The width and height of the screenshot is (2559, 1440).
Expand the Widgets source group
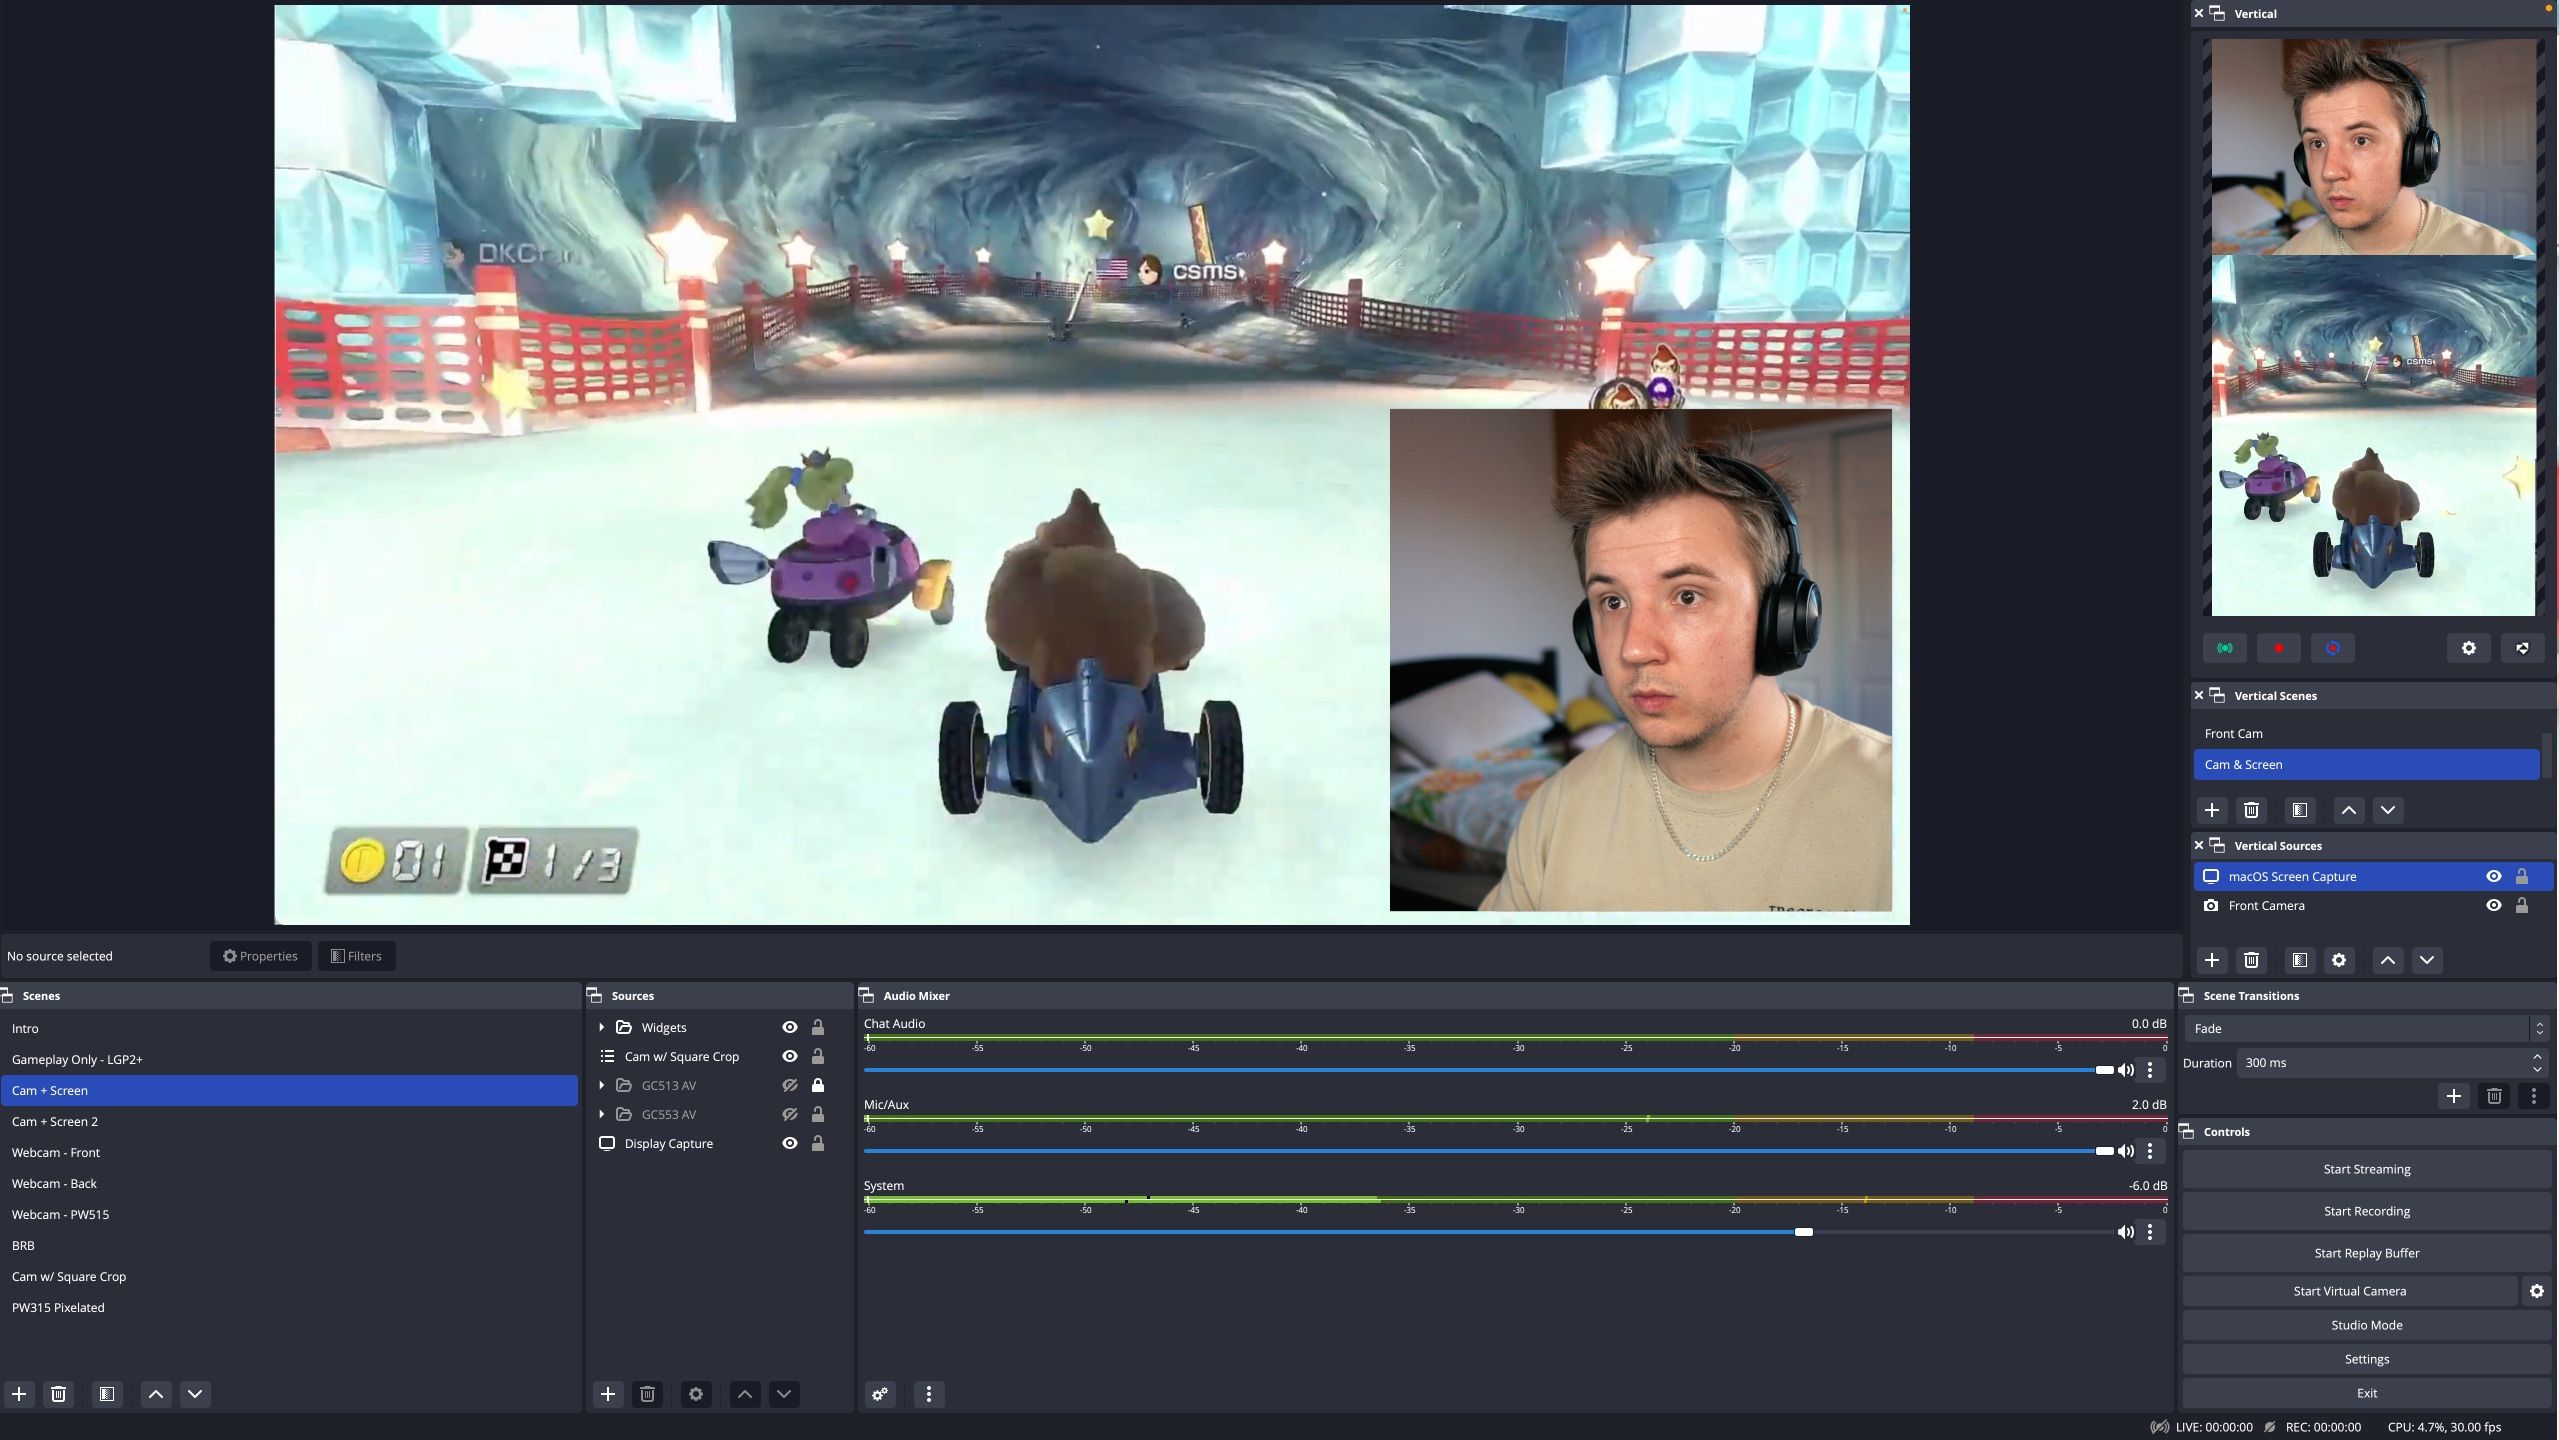[x=602, y=1027]
